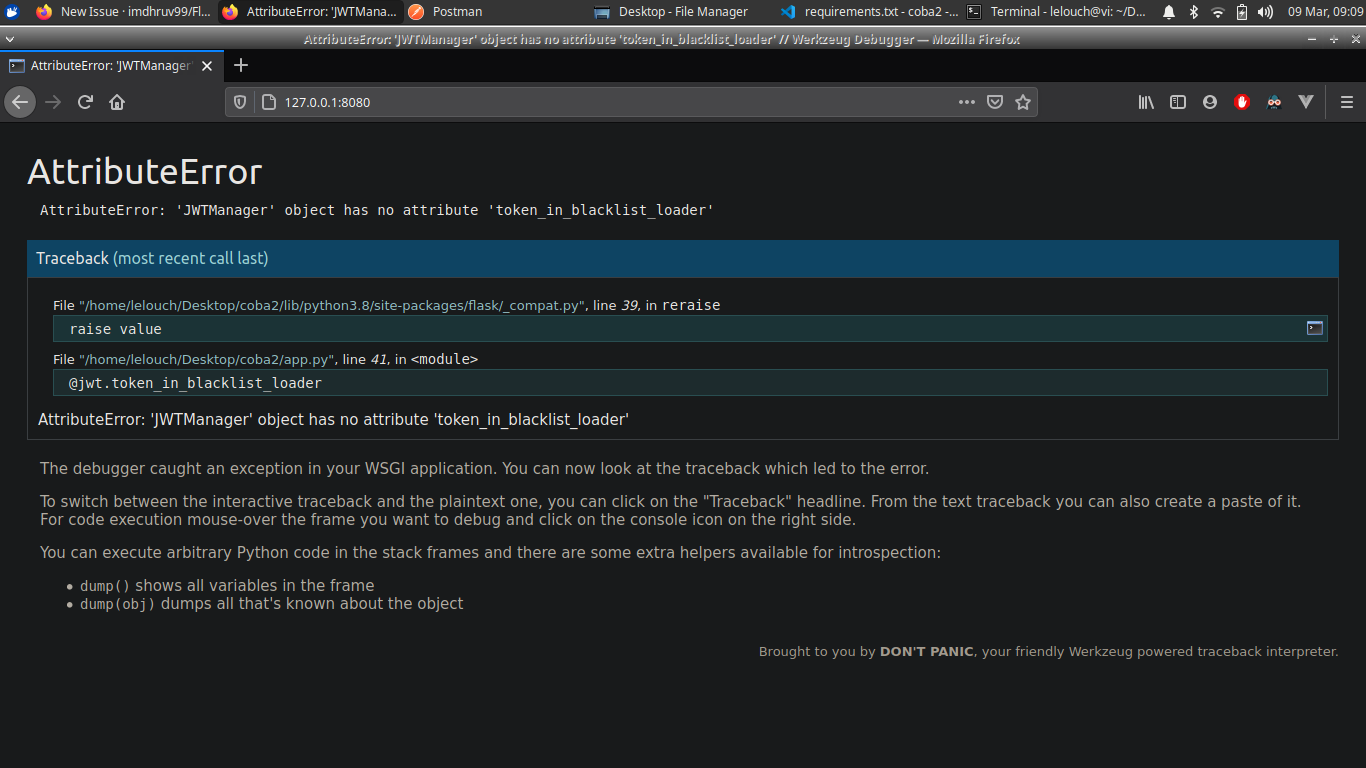Open the Firefox Library icon
The height and width of the screenshot is (768, 1366).
tap(1146, 101)
